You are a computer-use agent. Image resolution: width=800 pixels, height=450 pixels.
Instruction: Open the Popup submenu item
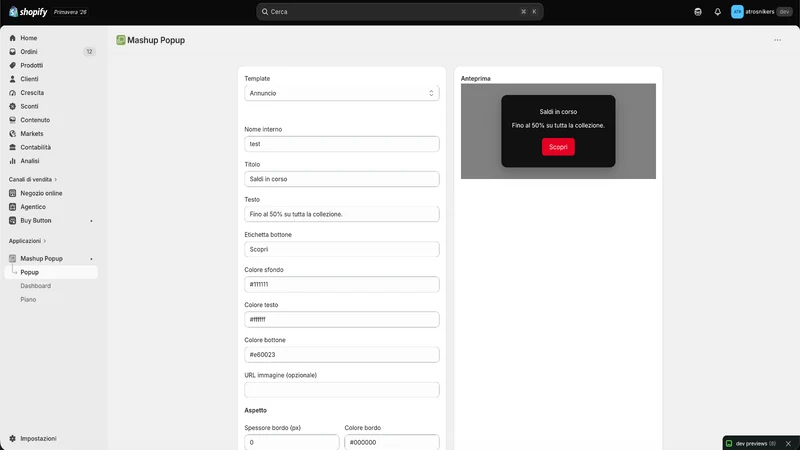[x=51, y=272]
